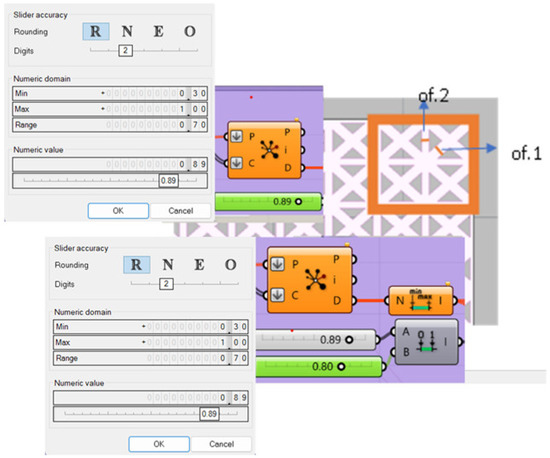
Task: Click OK in the upper slider dialog
Action: (118, 211)
